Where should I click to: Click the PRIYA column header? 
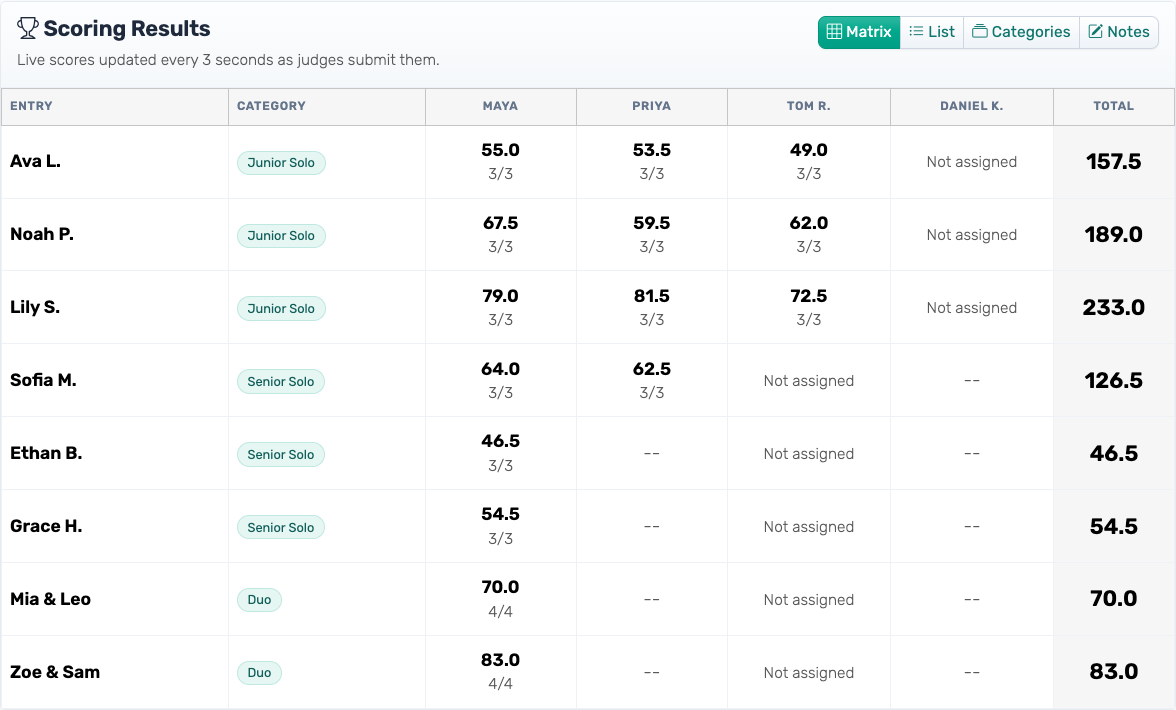[651, 106]
